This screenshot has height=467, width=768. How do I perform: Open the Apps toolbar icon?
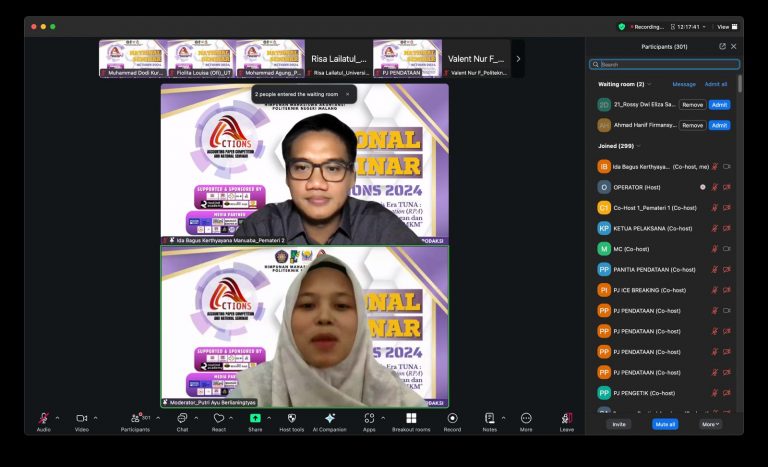pyautogui.click(x=369, y=418)
